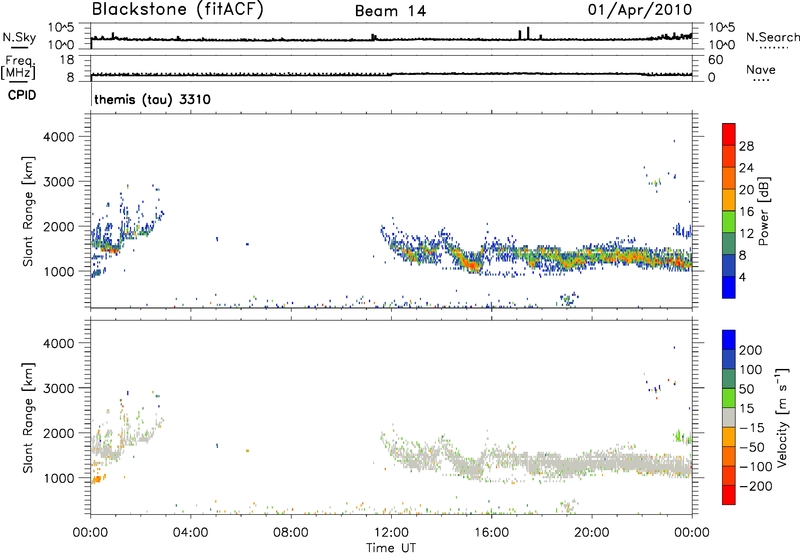This screenshot has height=554, width=800.
Task: Click the right '10^0' noise axis label
Action: click(720, 45)
